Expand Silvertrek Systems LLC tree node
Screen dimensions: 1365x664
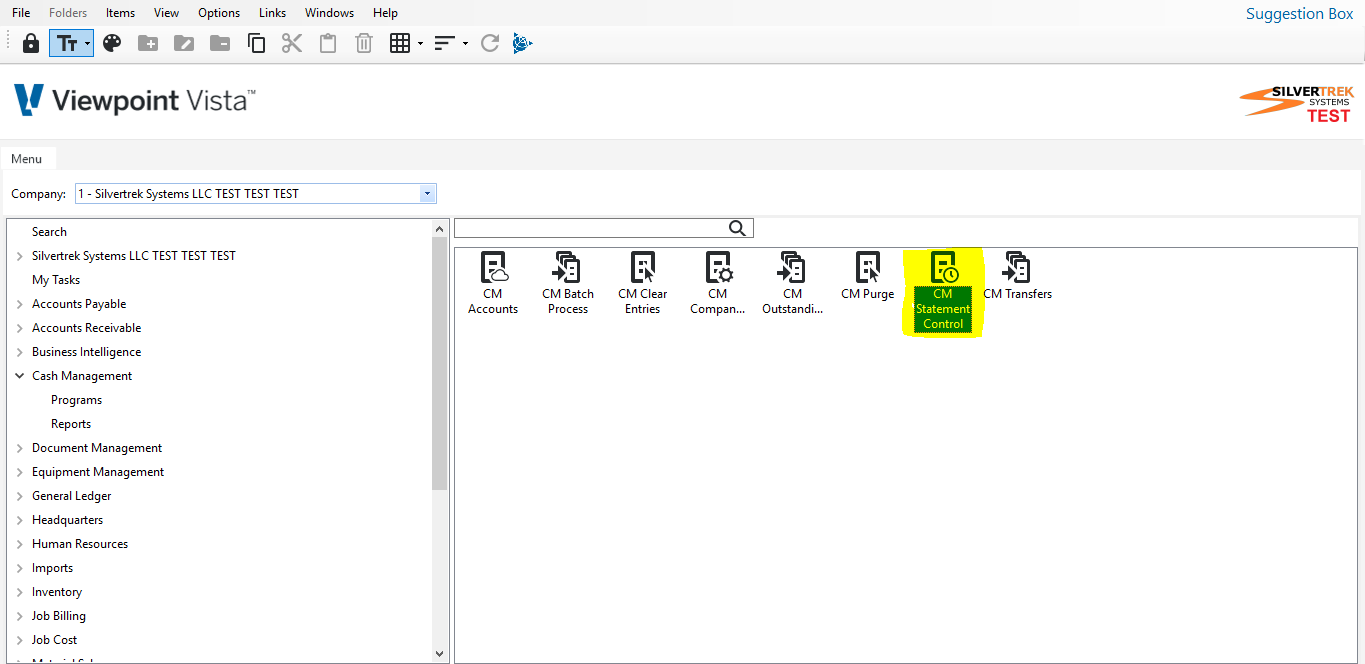tap(20, 256)
